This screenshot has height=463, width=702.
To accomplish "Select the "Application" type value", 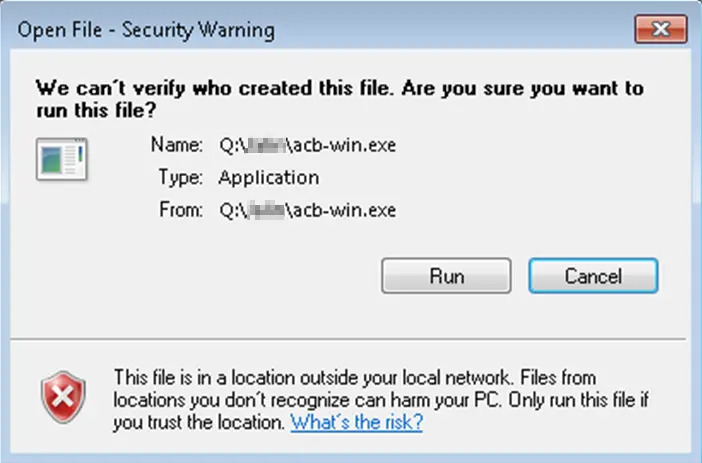I will (x=268, y=178).
